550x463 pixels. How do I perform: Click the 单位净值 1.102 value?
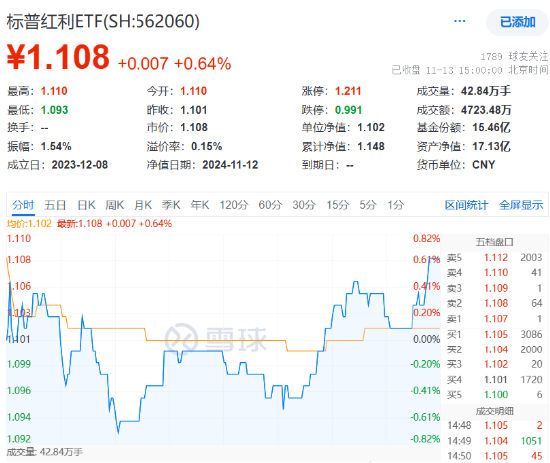(x=371, y=127)
